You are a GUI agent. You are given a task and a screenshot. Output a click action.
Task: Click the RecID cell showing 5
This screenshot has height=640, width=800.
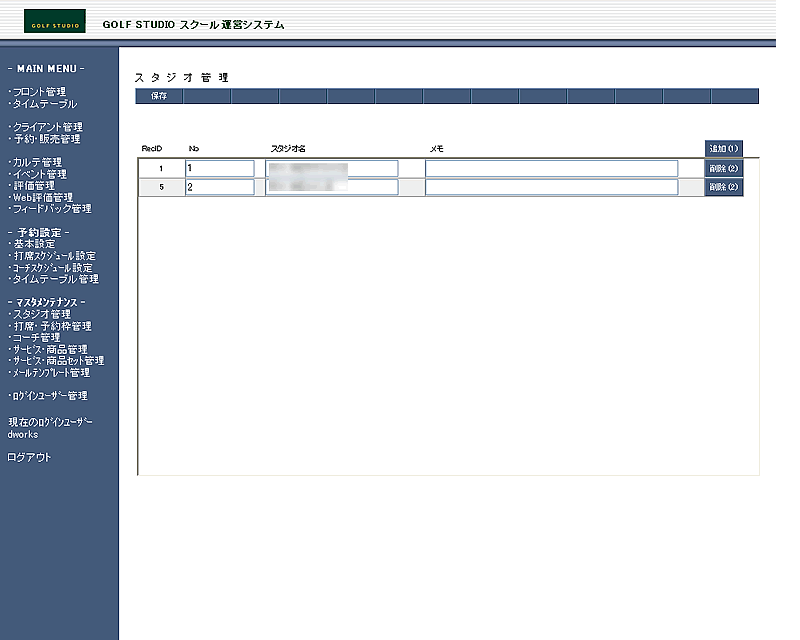[161, 187]
